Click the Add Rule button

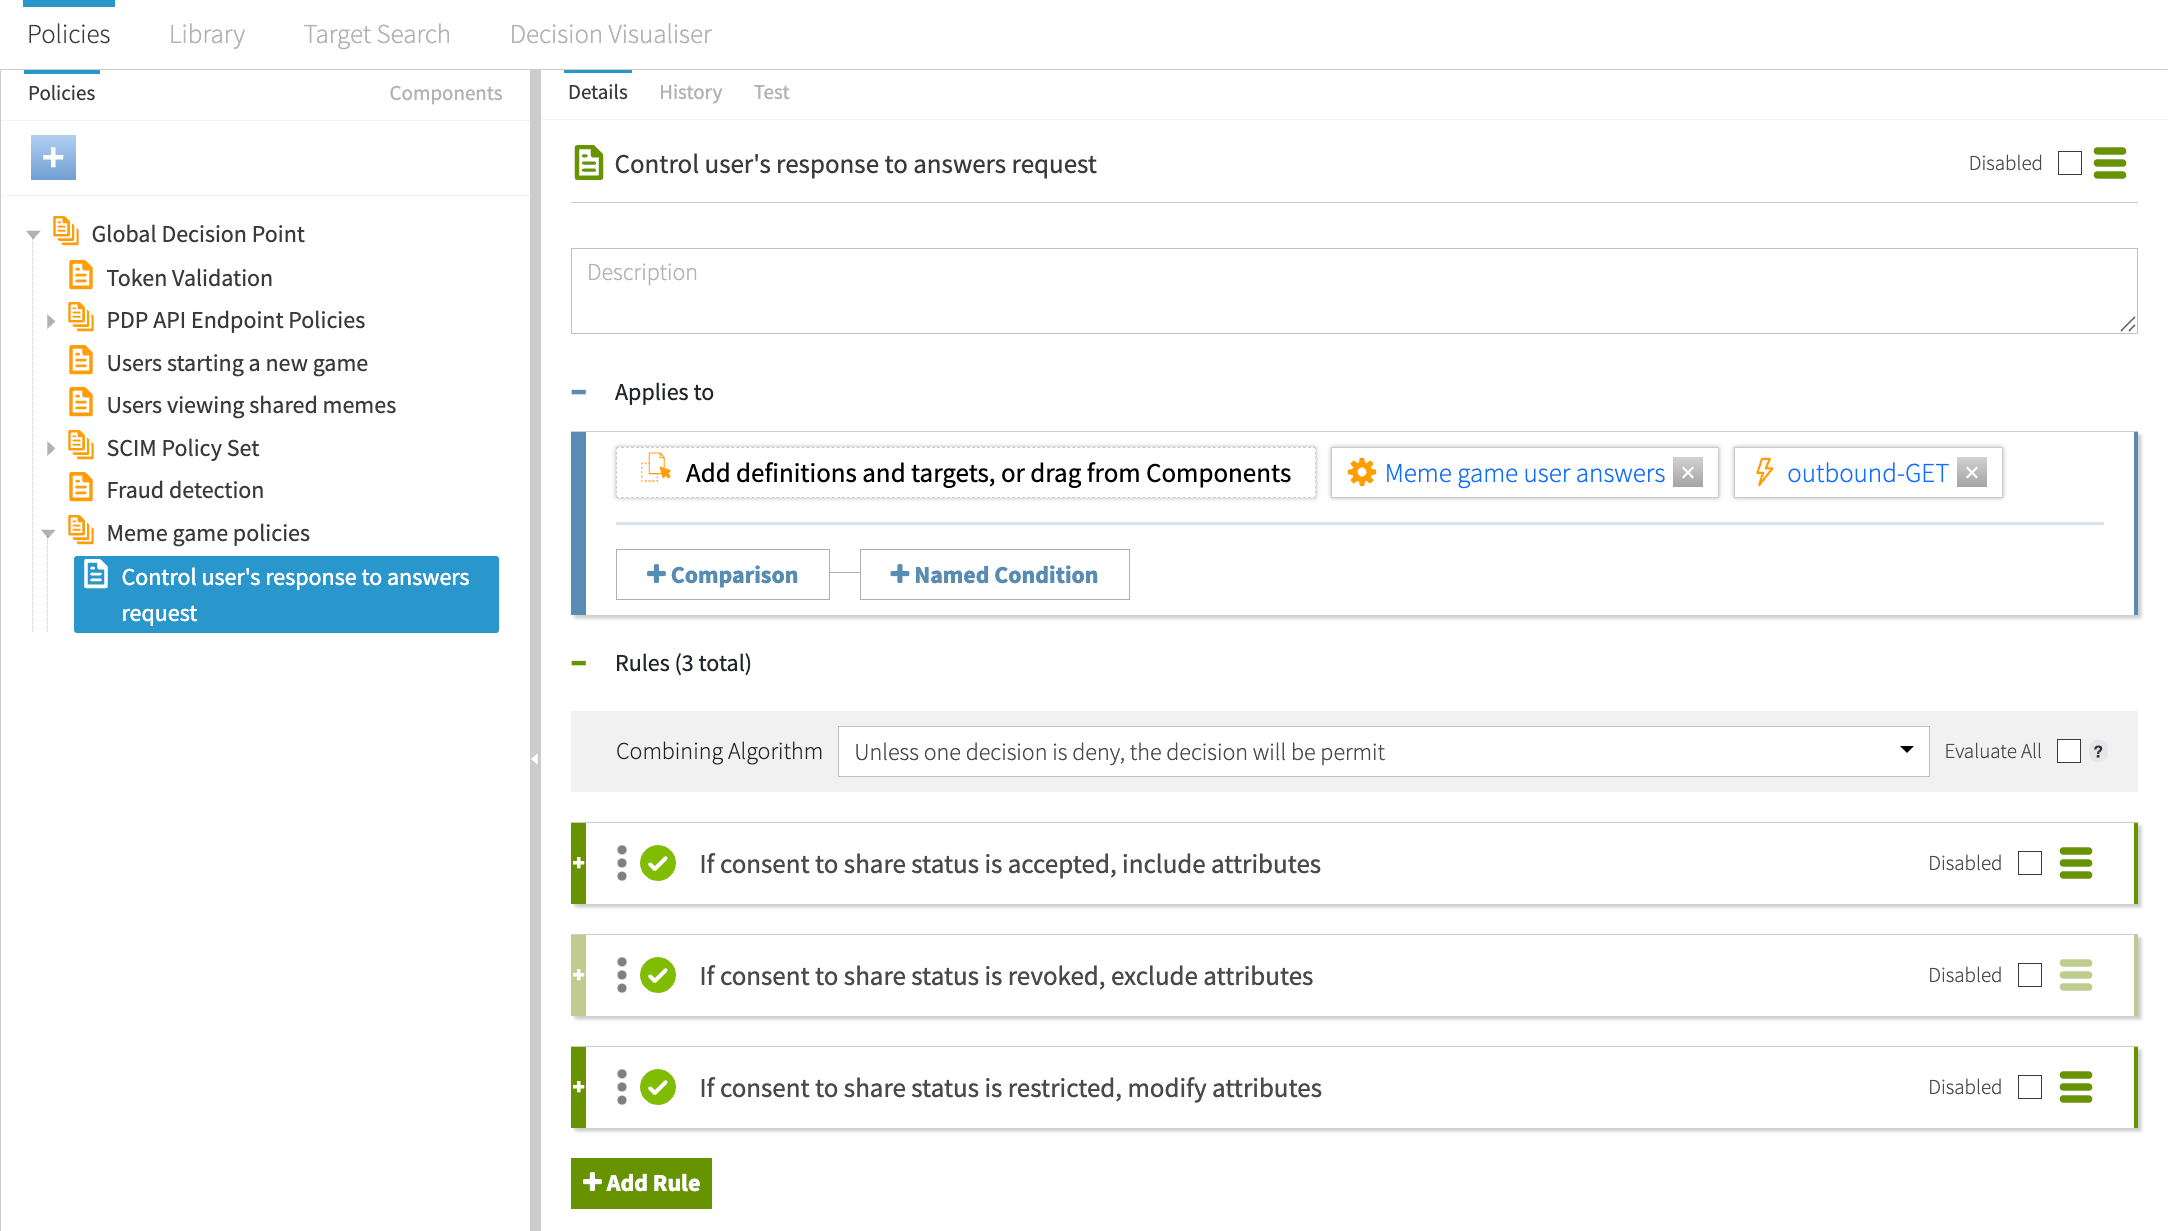641,1183
